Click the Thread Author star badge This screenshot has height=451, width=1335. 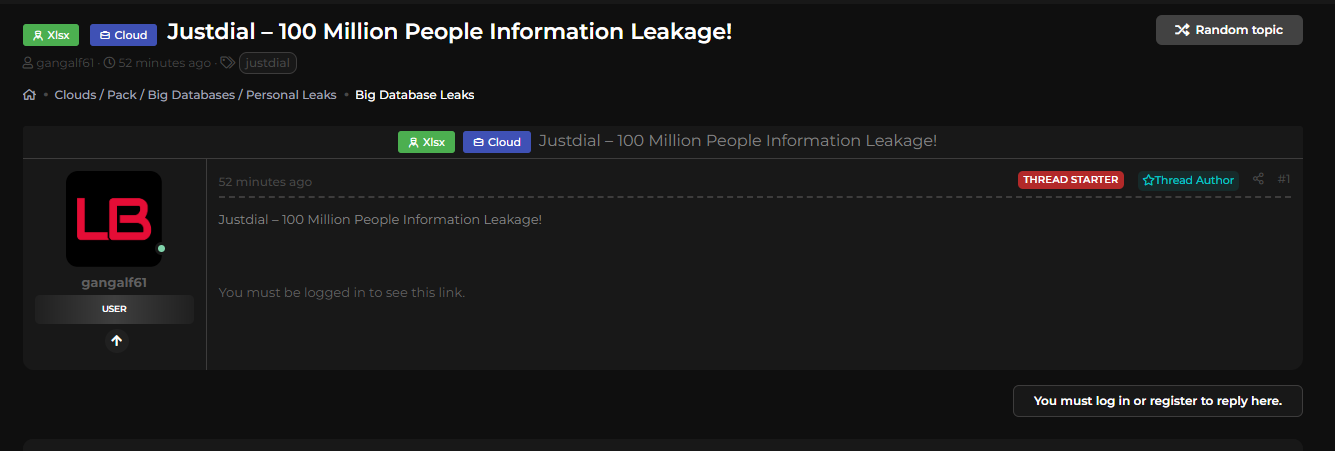[1188, 180]
